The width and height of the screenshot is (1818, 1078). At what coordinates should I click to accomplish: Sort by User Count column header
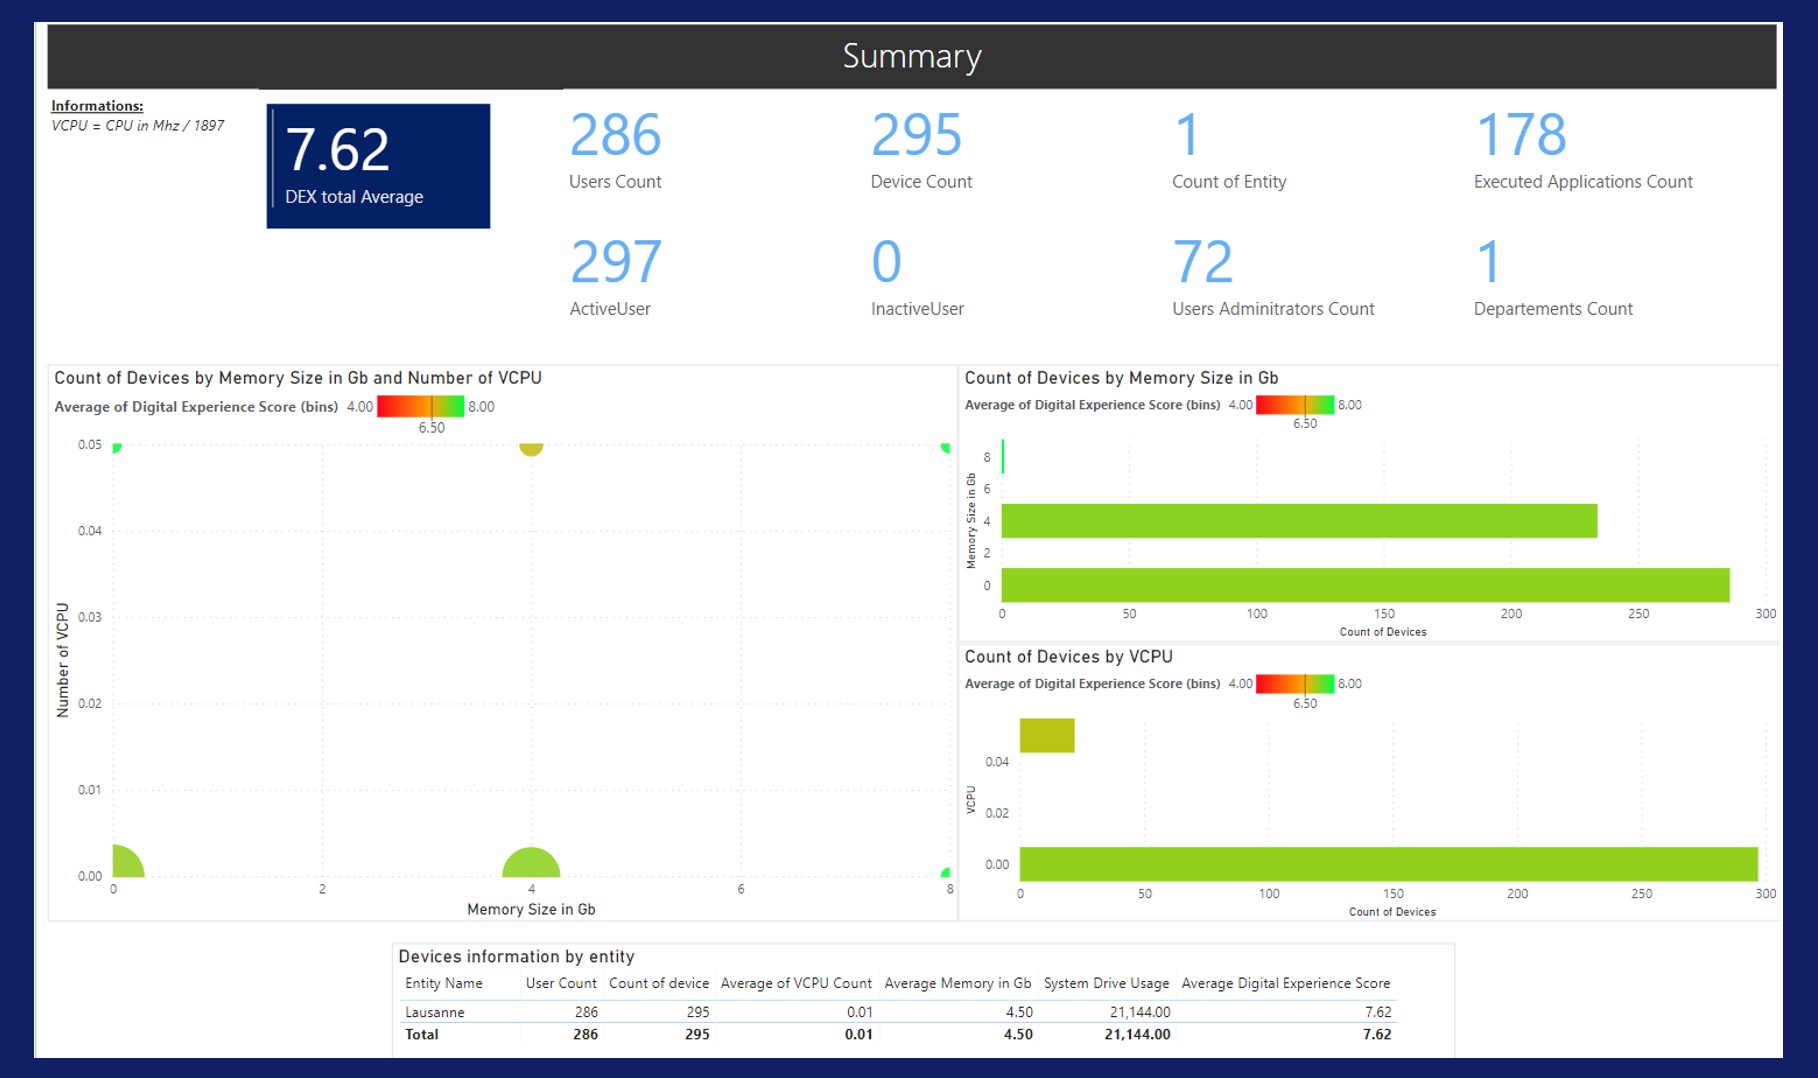(560, 983)
